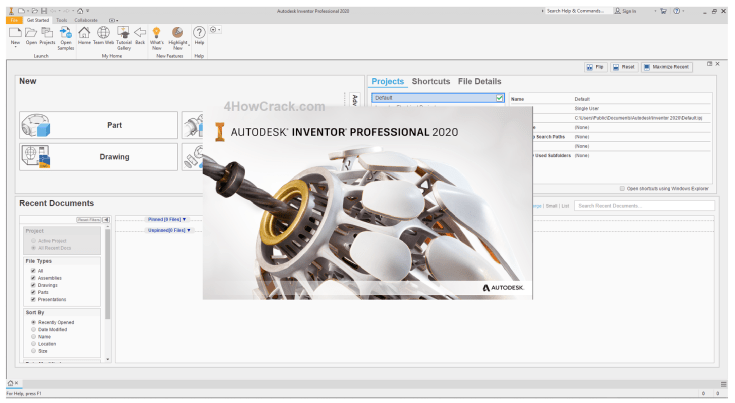Click the Reset Filters button
This screenshot has width=735, height=403.
click(89, 220)
